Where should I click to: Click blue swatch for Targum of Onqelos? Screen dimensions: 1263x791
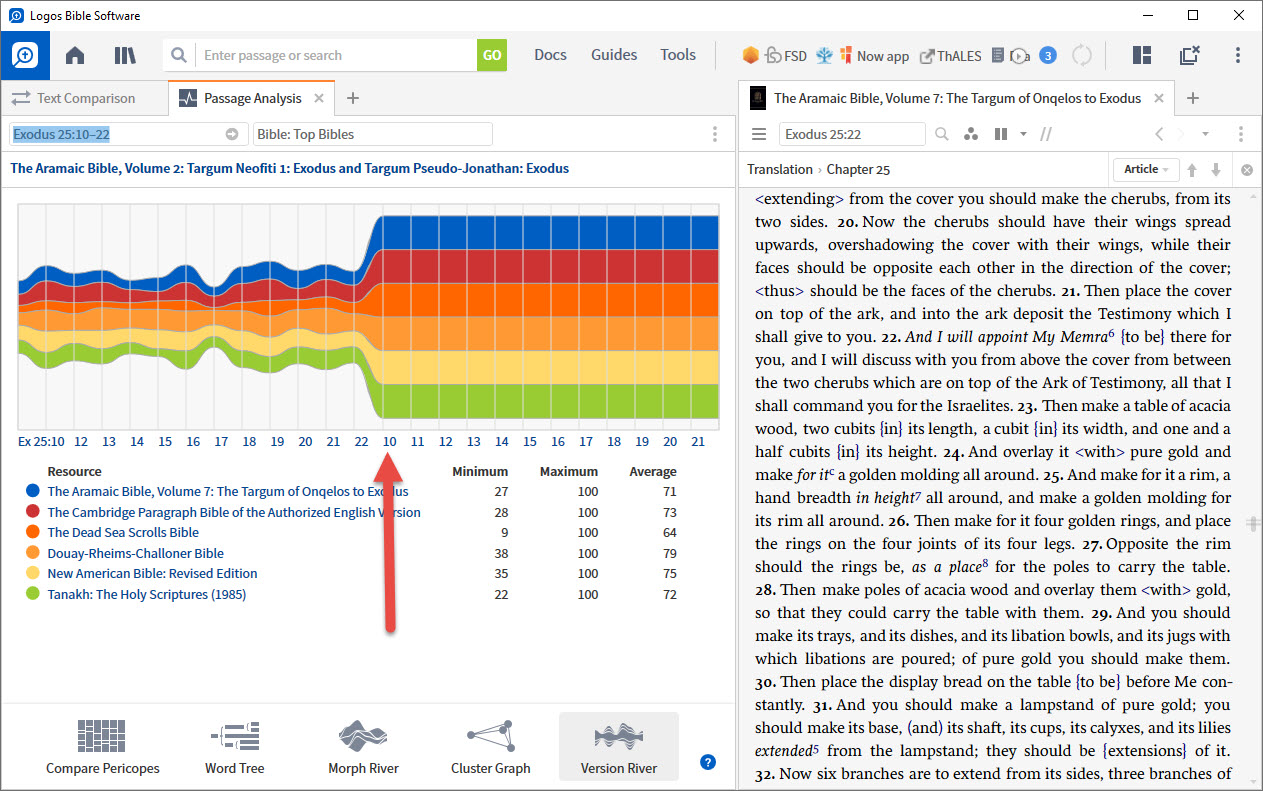pyautogui.click(x=33, y=491)
